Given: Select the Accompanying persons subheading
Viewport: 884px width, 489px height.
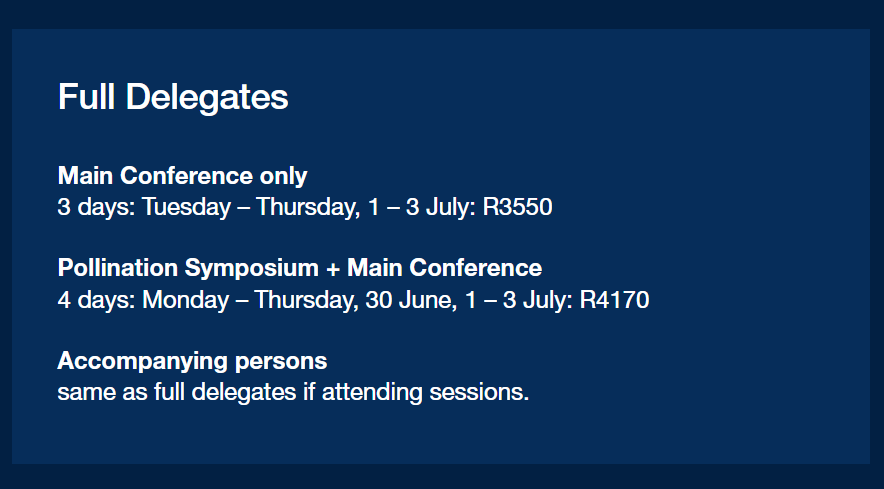Looking at the screenshot, I should pyautogui.click(x=192, y=361).
